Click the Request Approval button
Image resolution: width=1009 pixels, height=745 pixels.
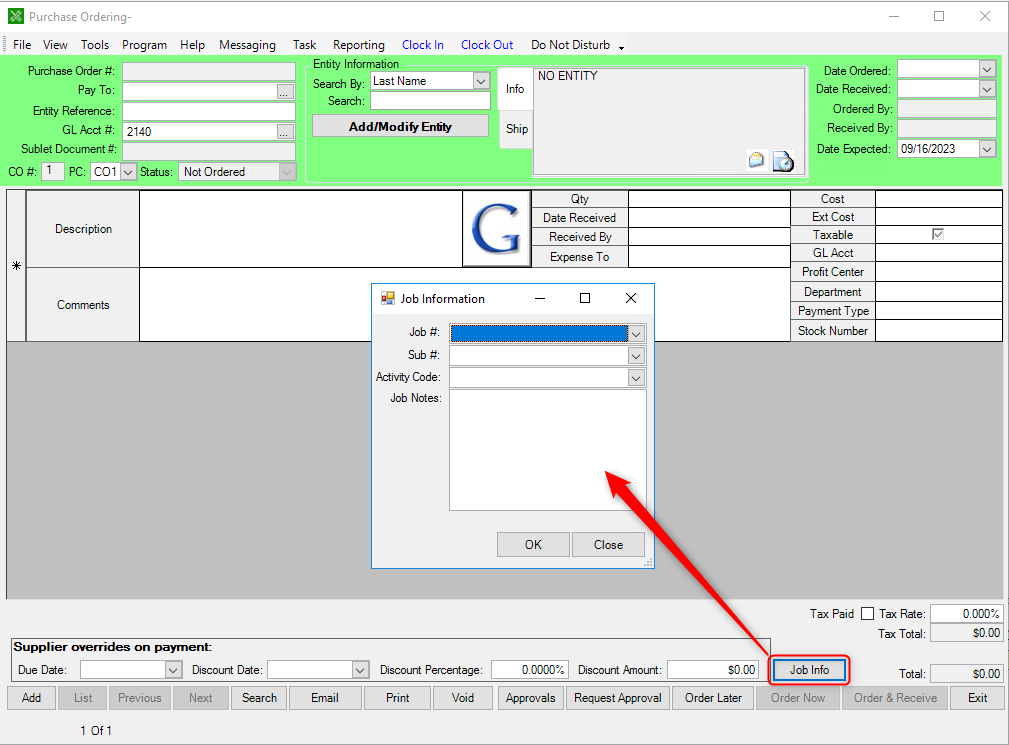(618, 698)
